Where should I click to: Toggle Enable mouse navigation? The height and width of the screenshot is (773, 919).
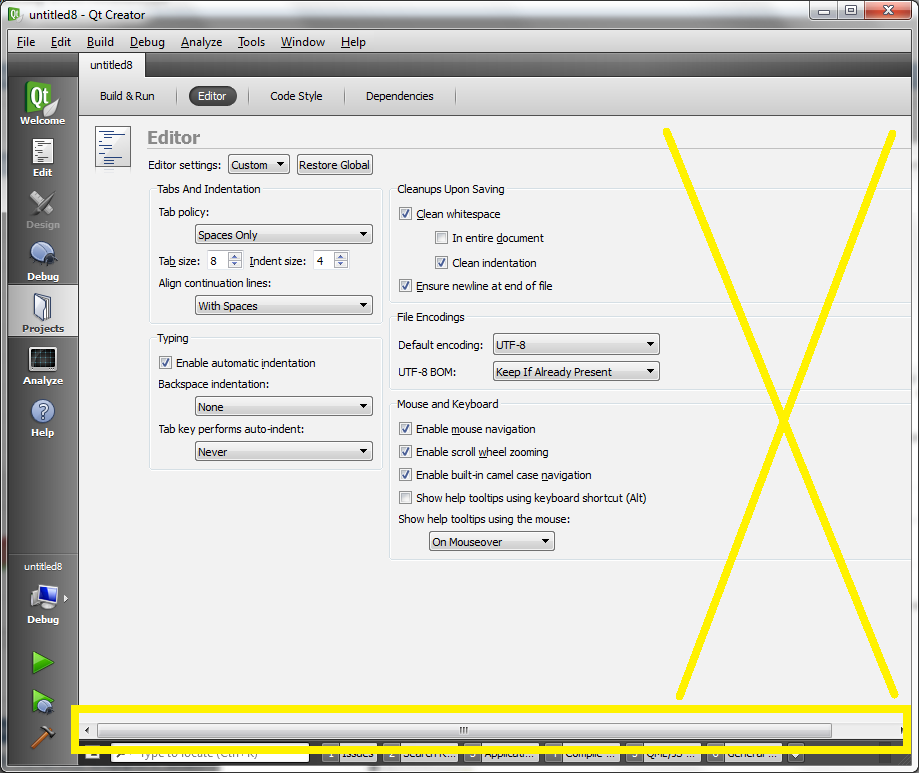click(405, 428)
